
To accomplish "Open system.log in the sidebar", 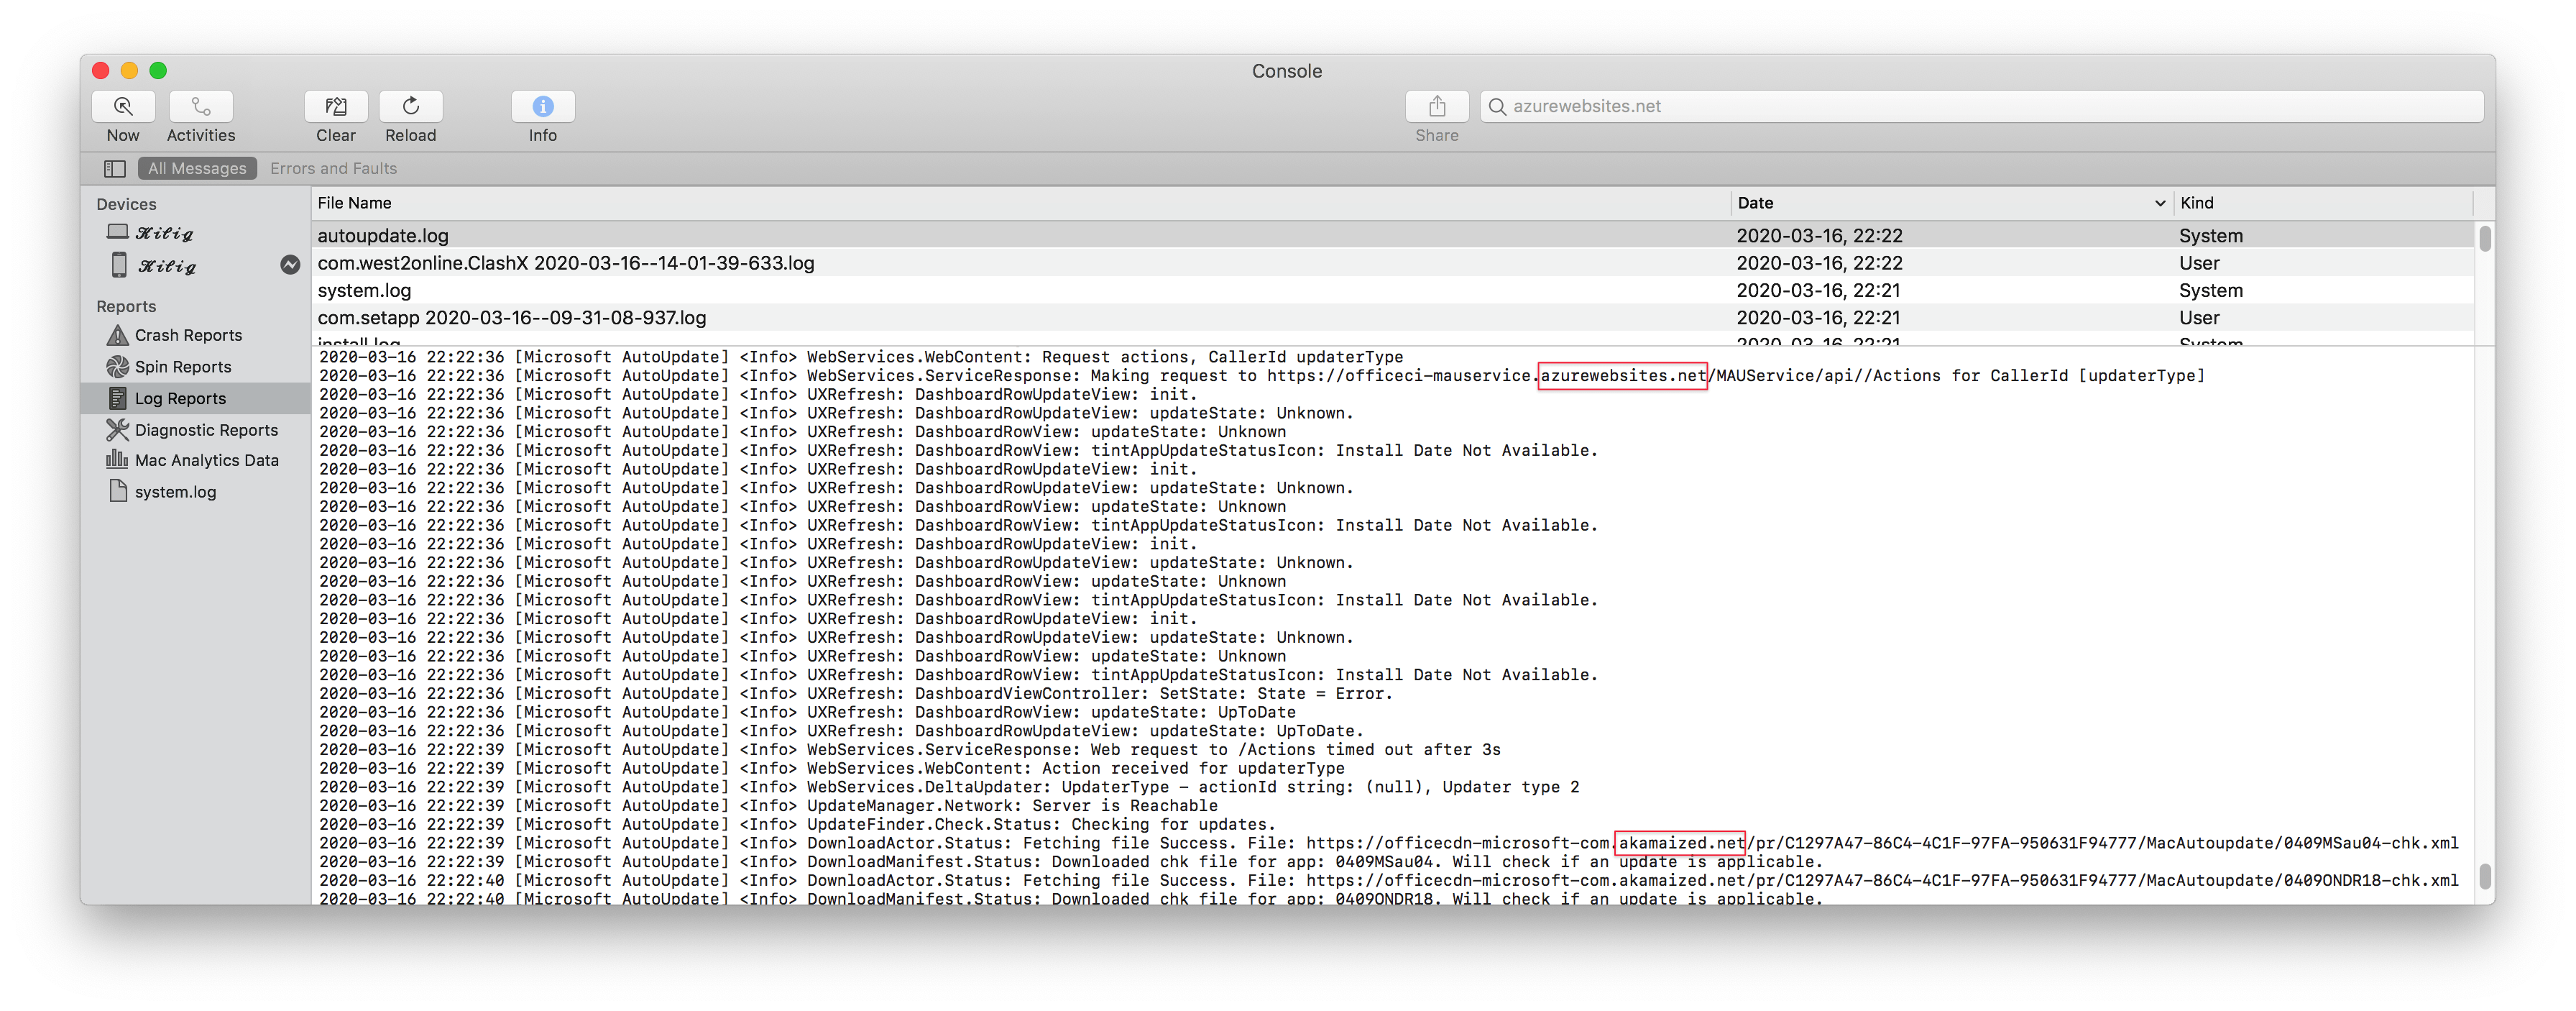I will click(x=175, y=492).
